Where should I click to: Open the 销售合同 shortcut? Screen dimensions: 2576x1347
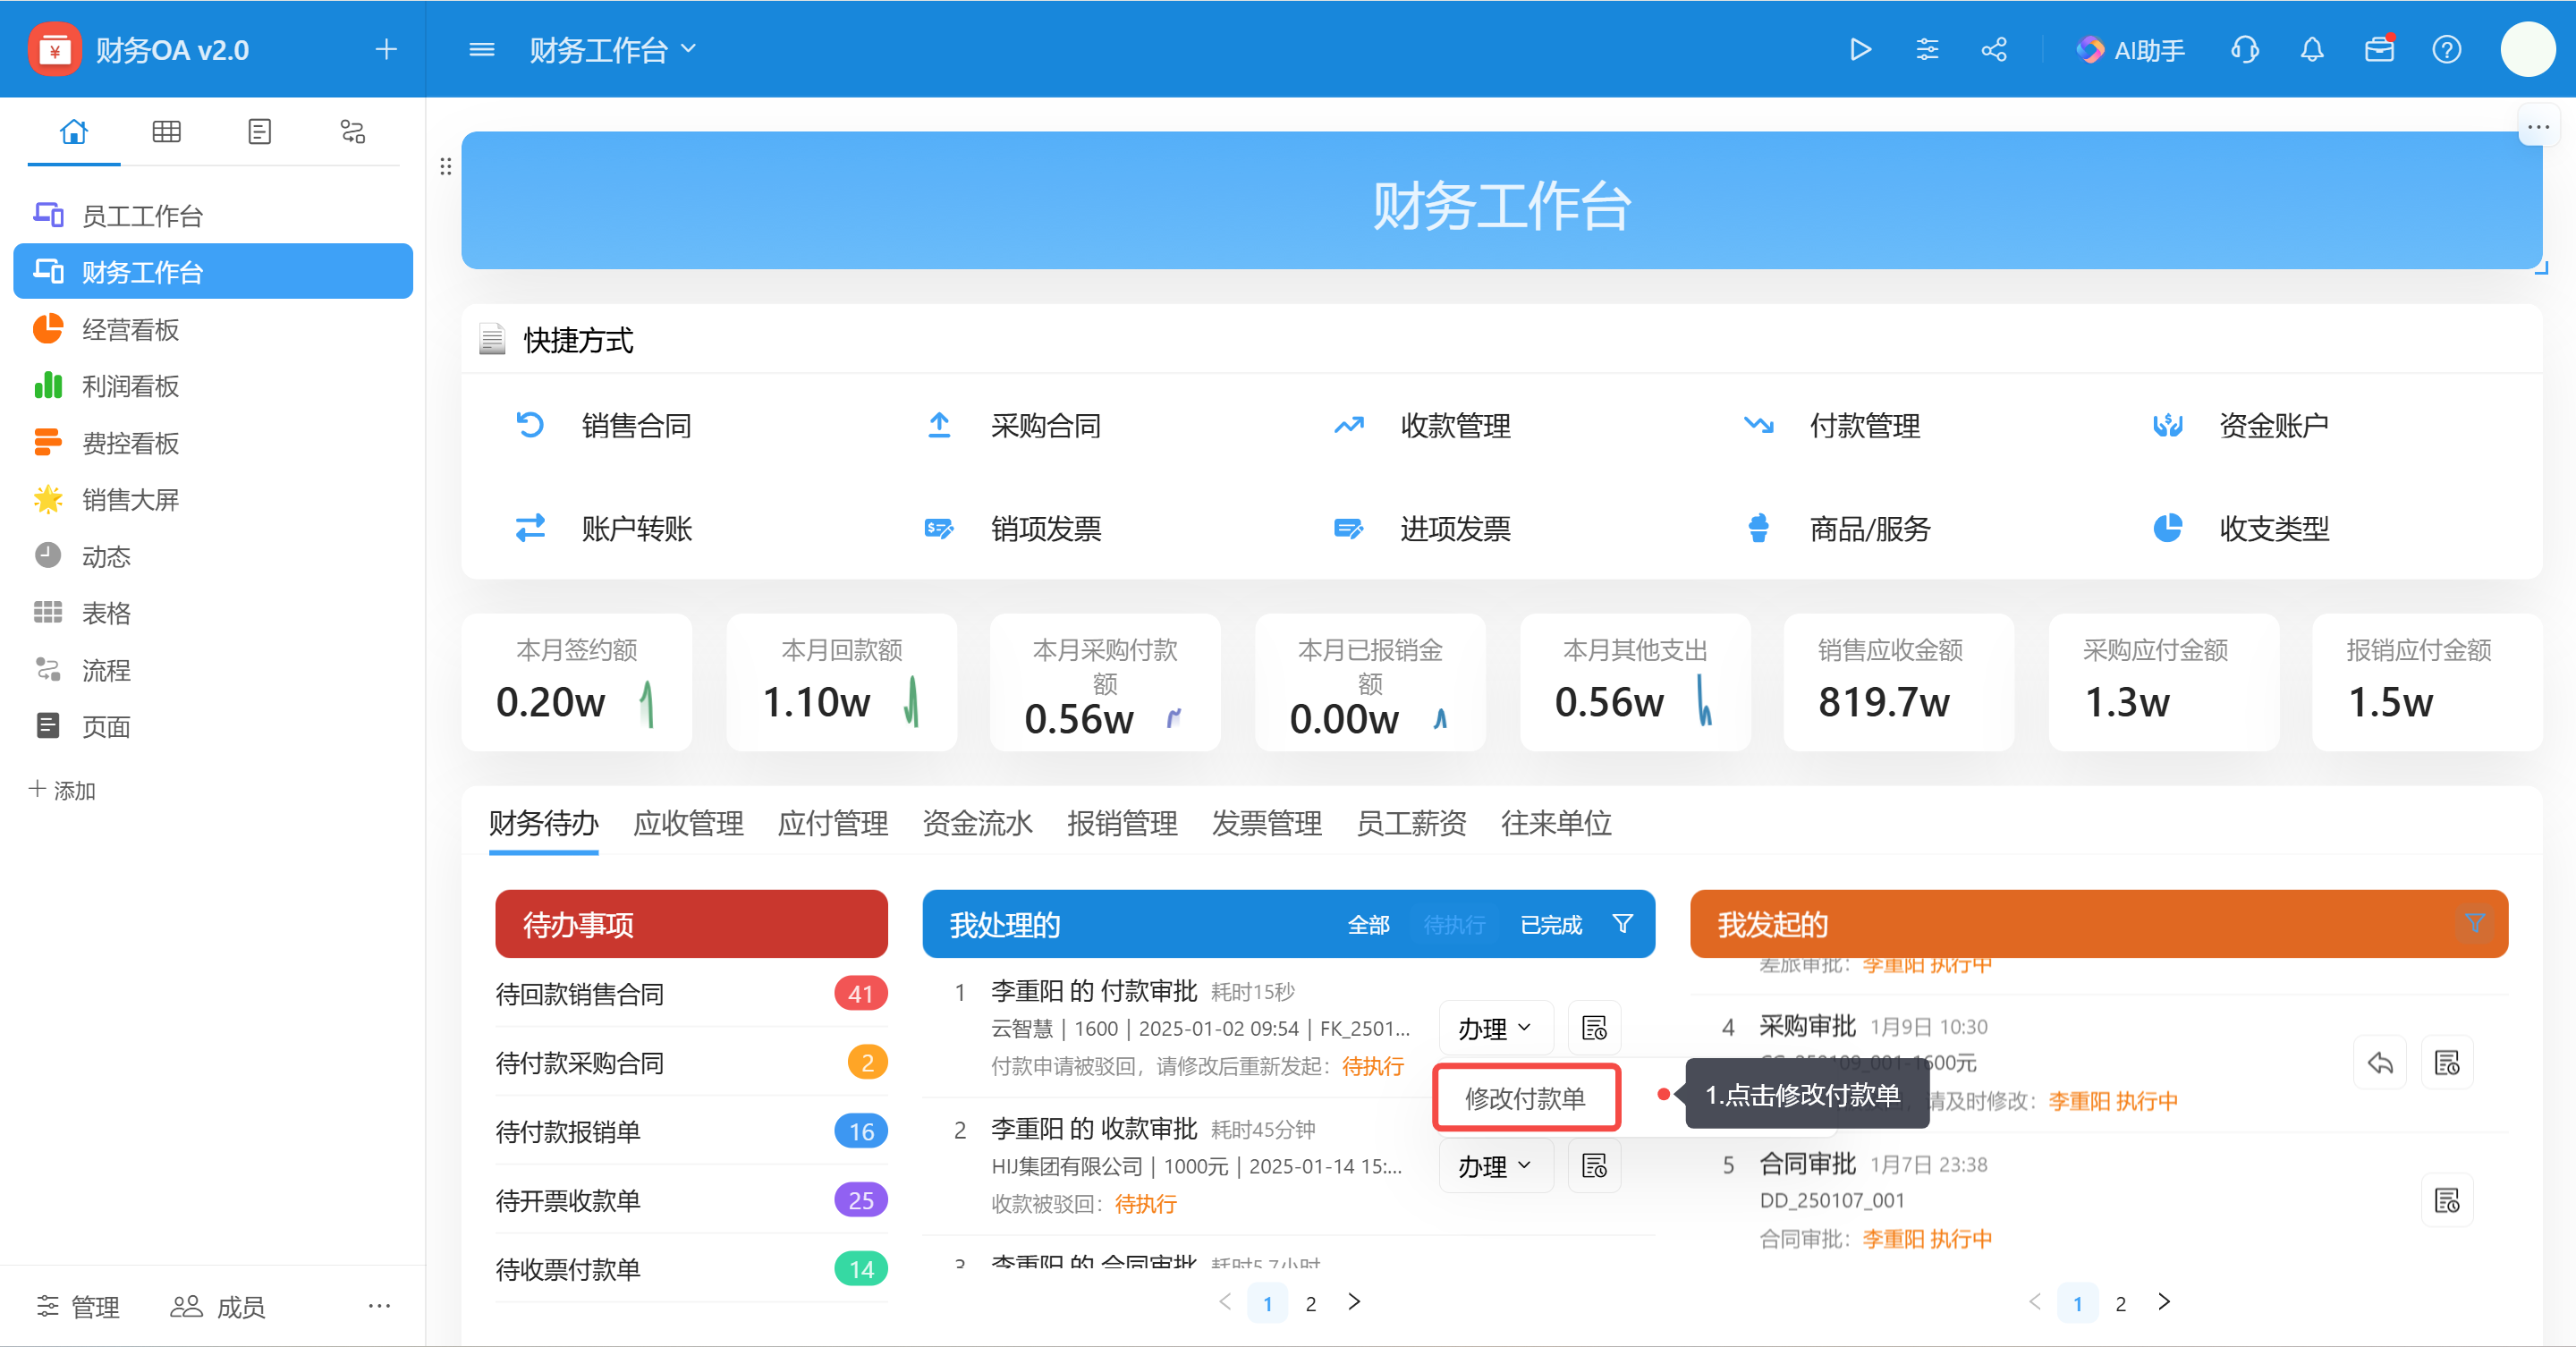[604, 426]
